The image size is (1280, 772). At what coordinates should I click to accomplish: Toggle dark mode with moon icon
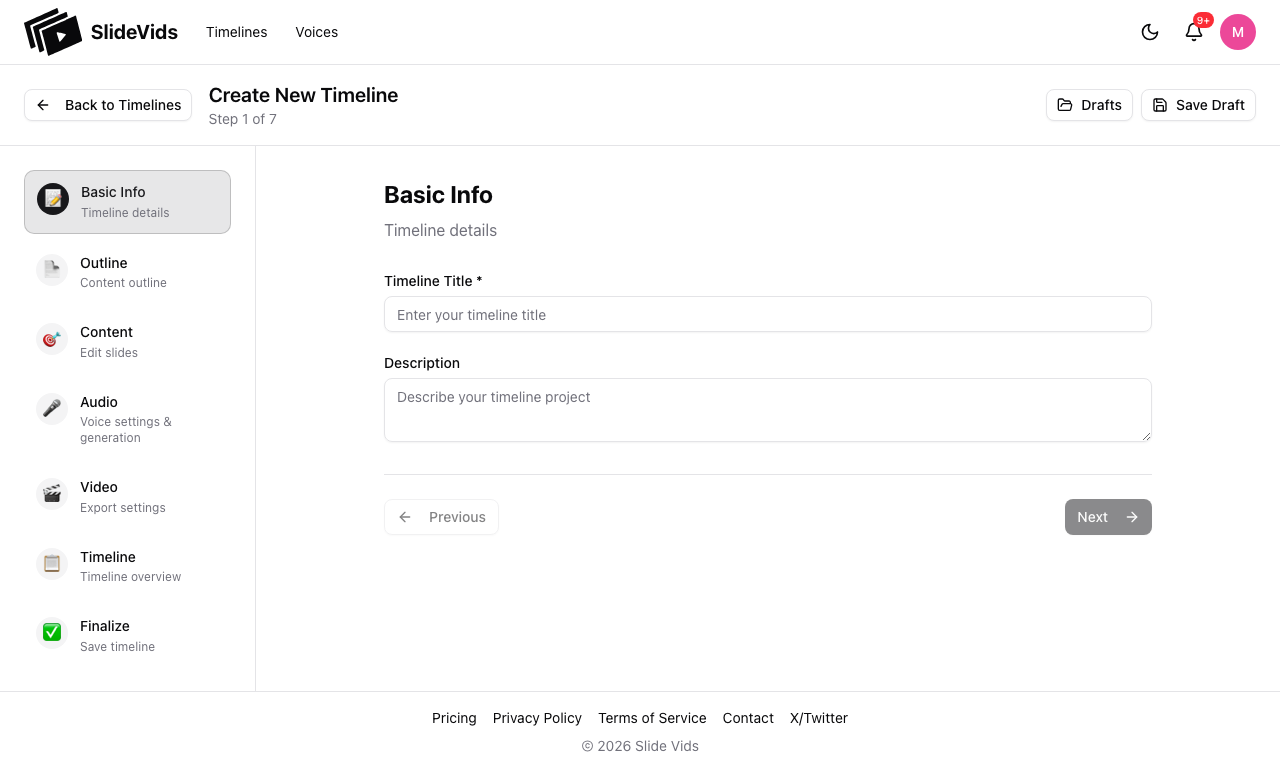1150,32
